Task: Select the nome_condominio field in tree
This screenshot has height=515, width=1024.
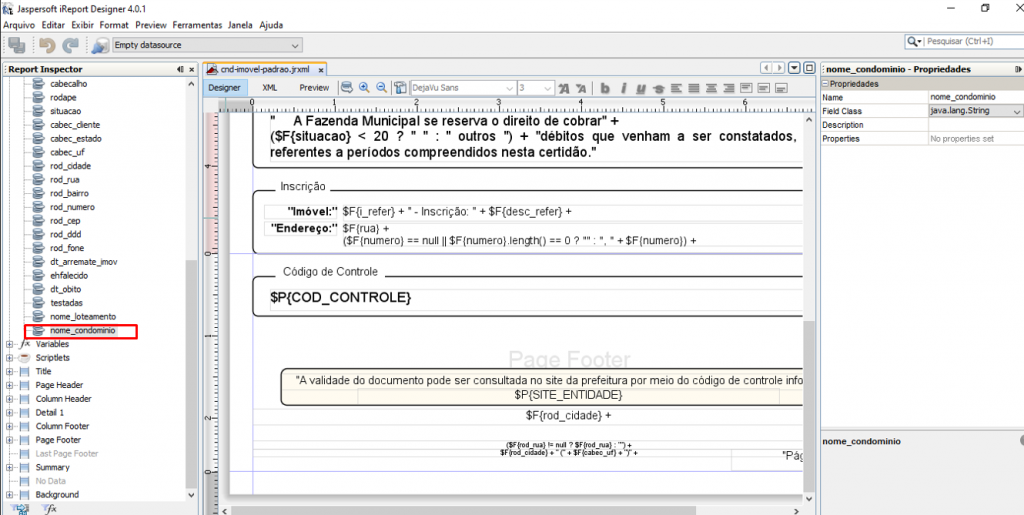Action: click(82, 331)
